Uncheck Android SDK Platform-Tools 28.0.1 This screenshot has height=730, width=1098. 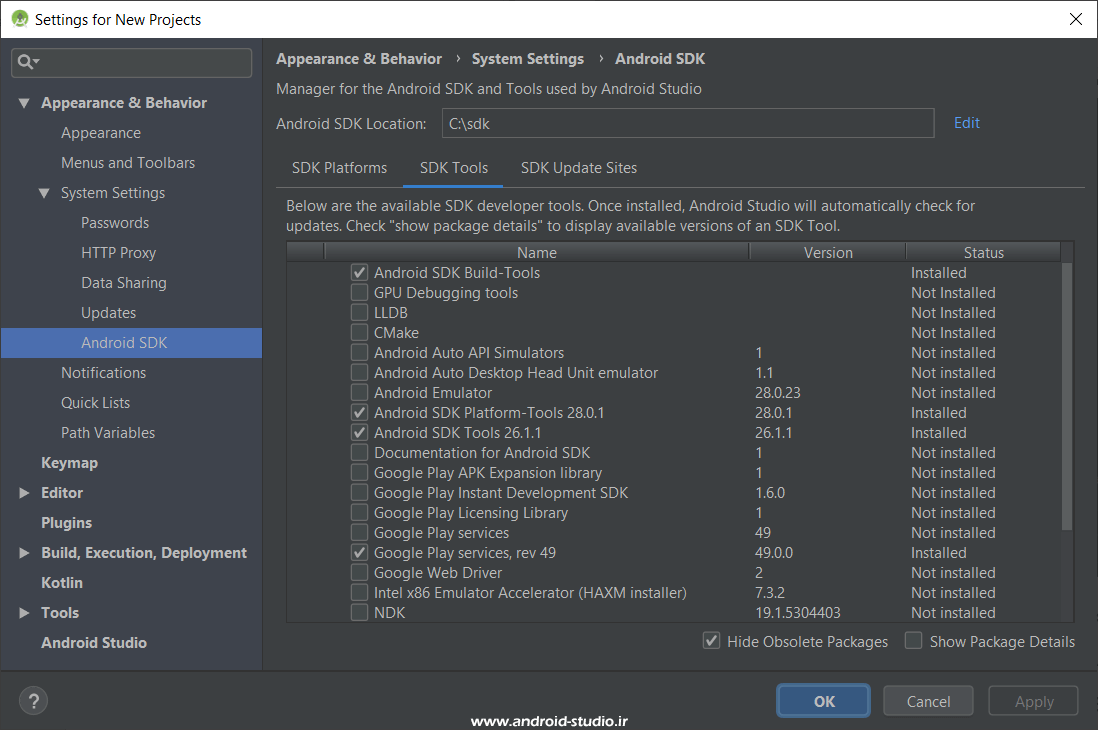359,413
